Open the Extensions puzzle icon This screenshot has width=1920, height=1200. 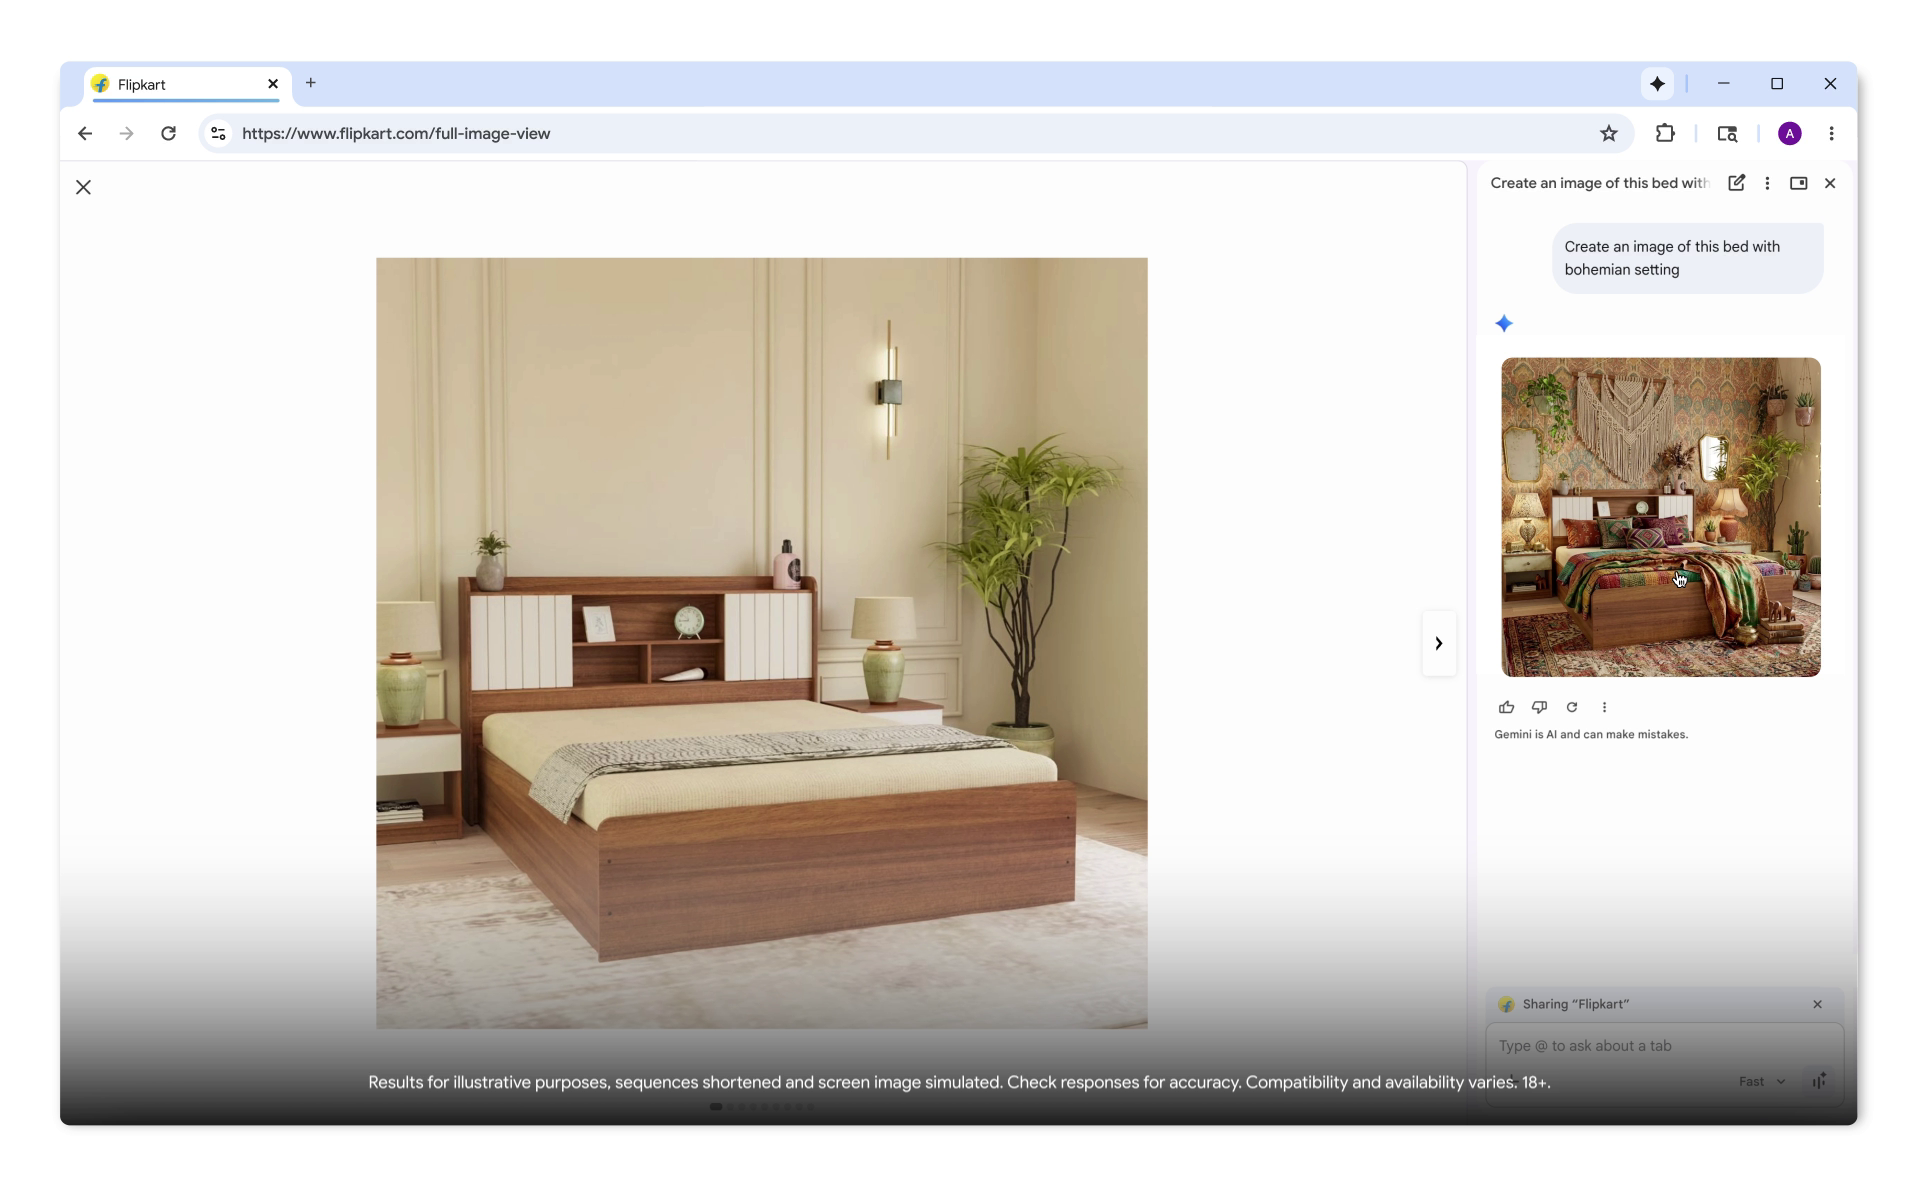1665,133
